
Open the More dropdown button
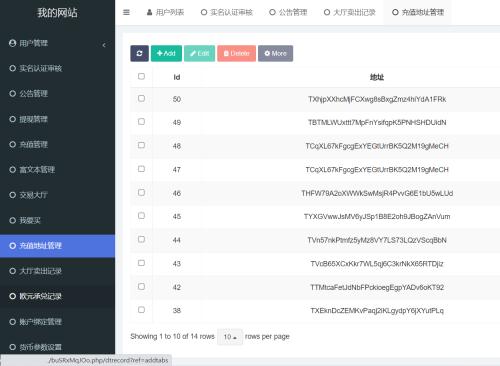pyautogui.click(x=275, y=53)
